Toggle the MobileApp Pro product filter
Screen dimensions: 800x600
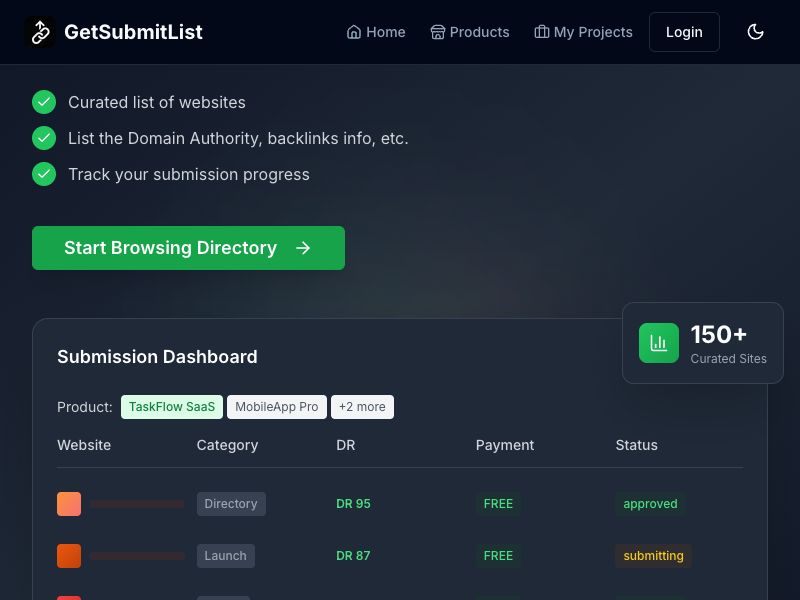[277, 407]
